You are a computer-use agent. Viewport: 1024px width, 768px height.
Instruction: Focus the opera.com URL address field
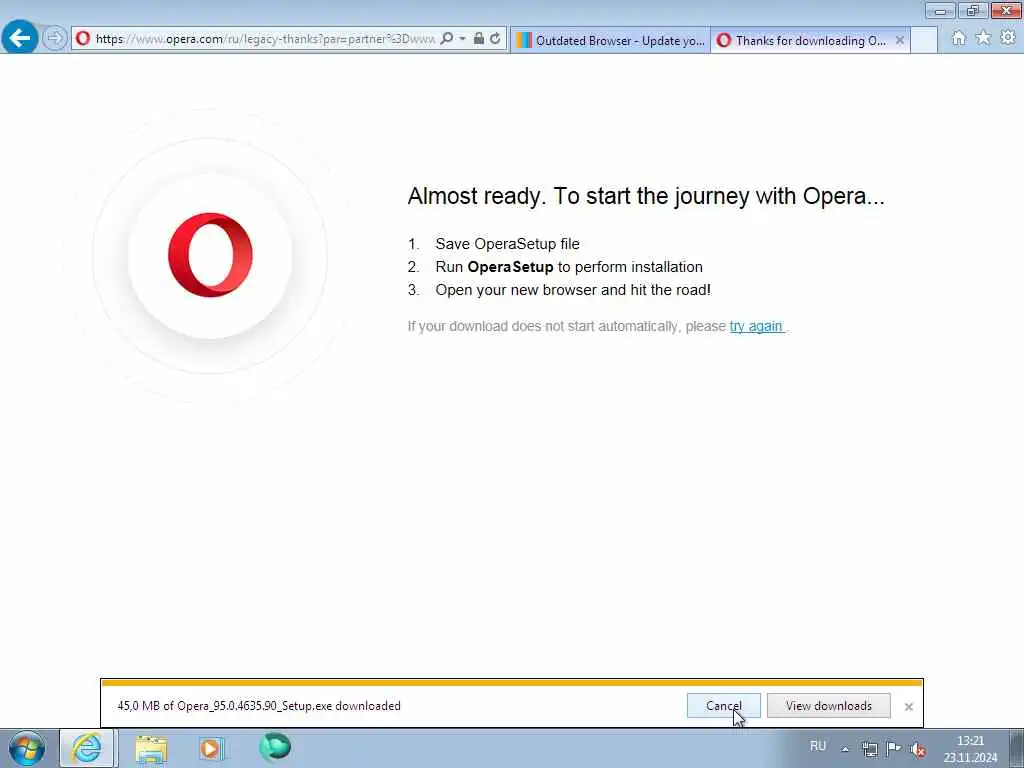[264, 39]
